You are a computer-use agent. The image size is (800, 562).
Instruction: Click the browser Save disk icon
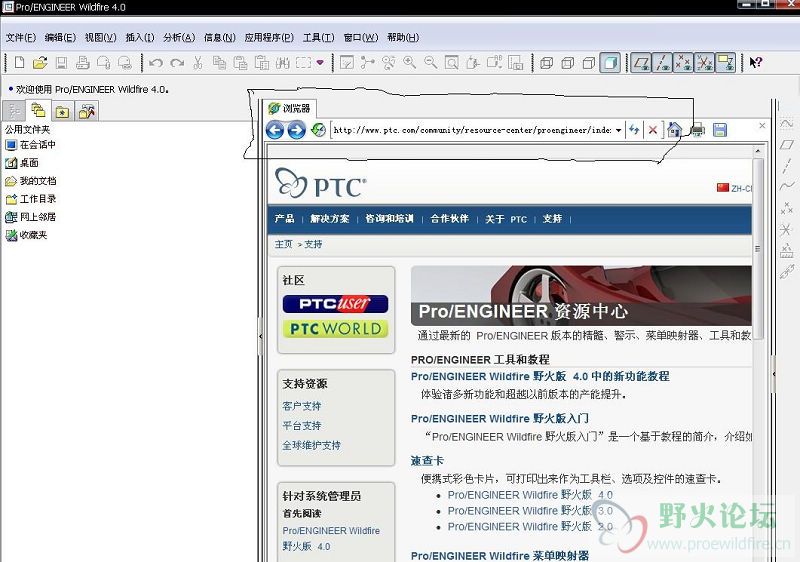[720, 131]
